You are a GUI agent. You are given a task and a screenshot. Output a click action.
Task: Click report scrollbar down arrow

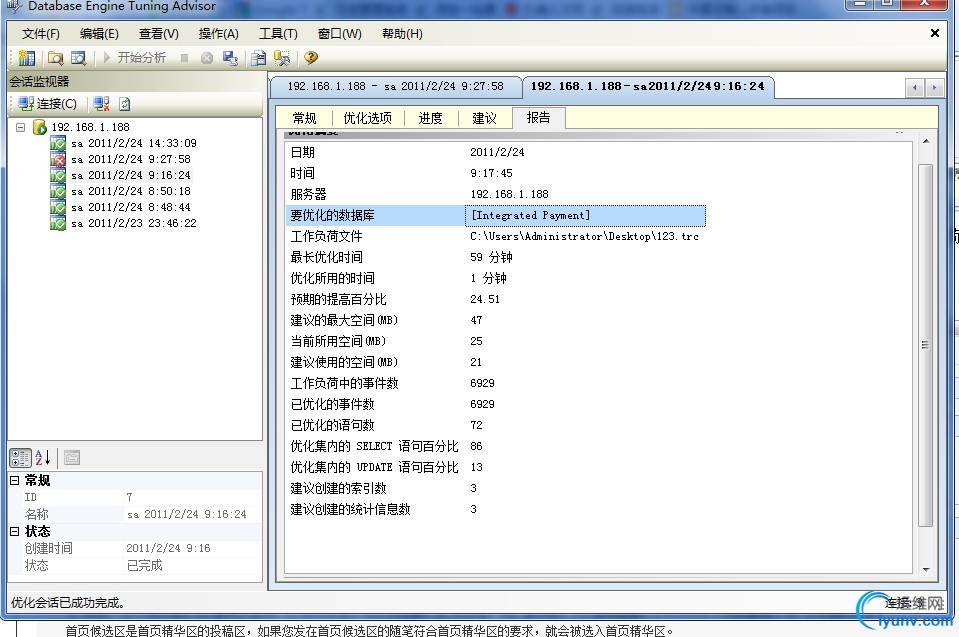pos(926,569)
